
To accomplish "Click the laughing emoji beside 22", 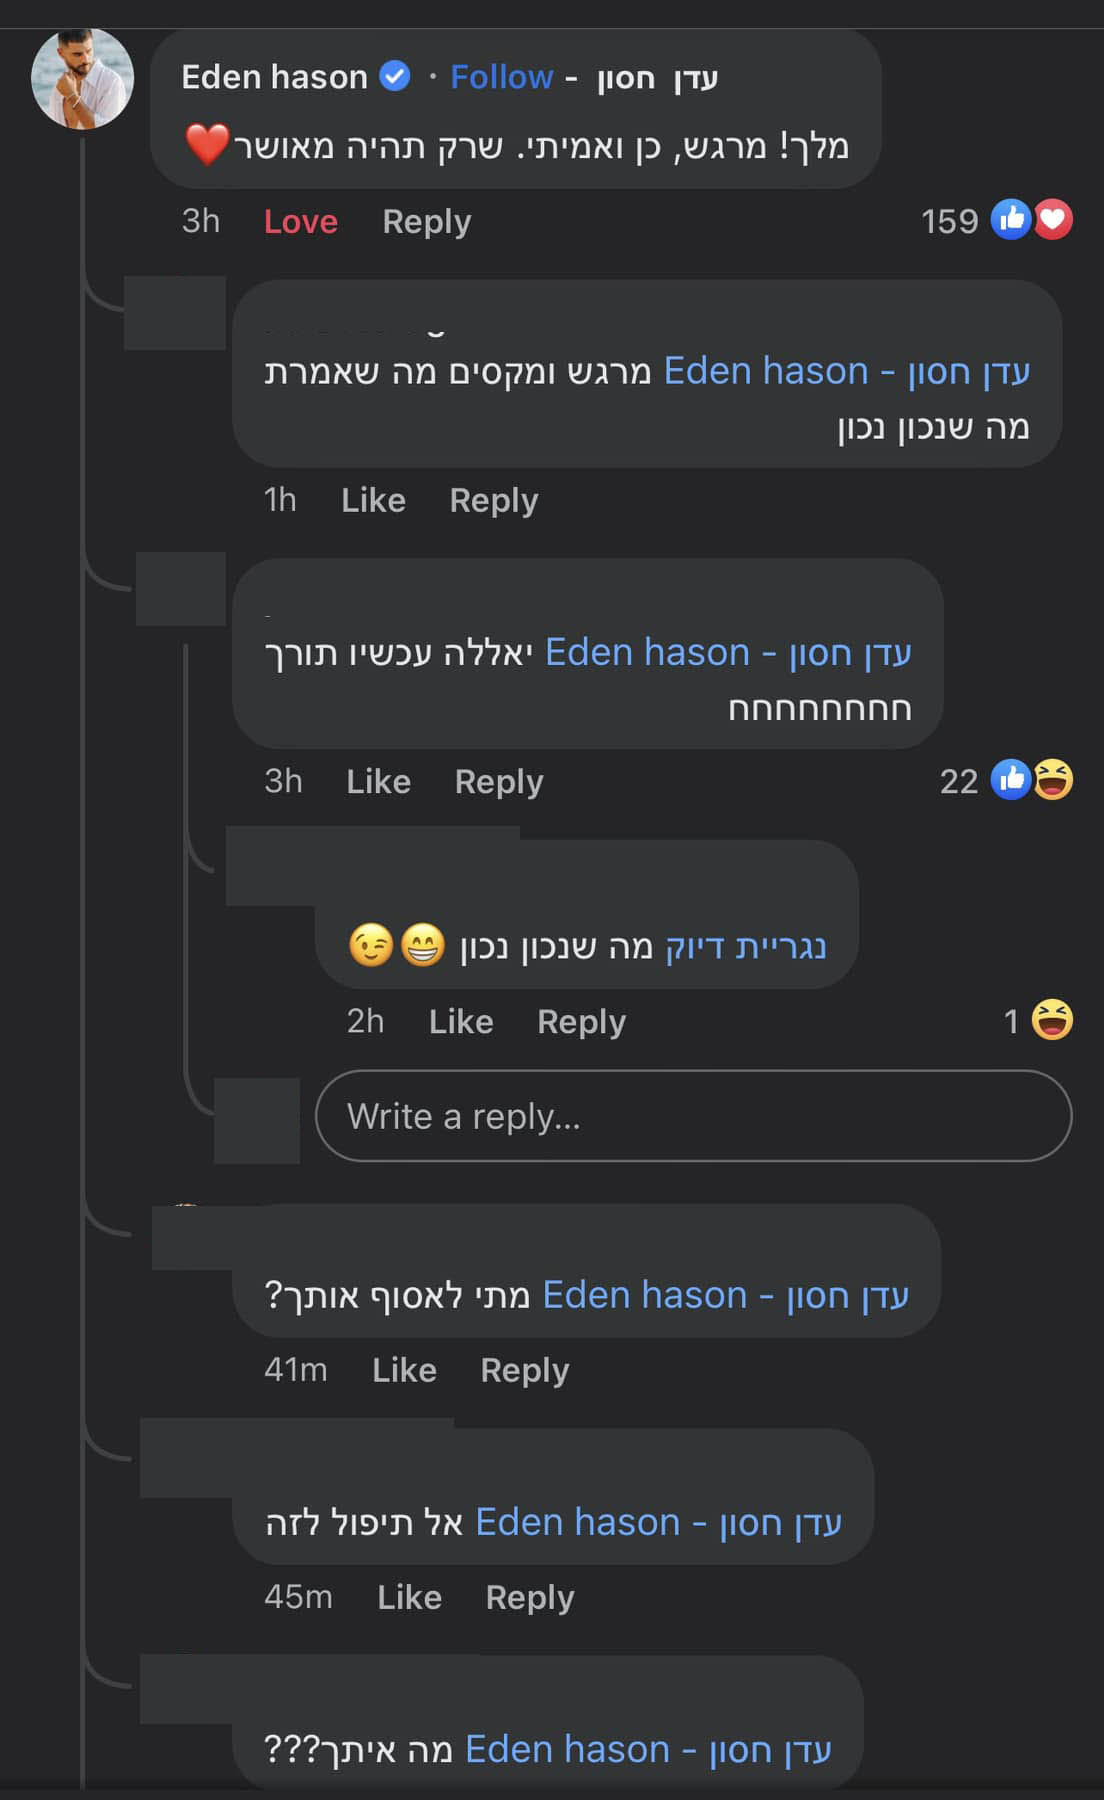I will click(1053, 779).
